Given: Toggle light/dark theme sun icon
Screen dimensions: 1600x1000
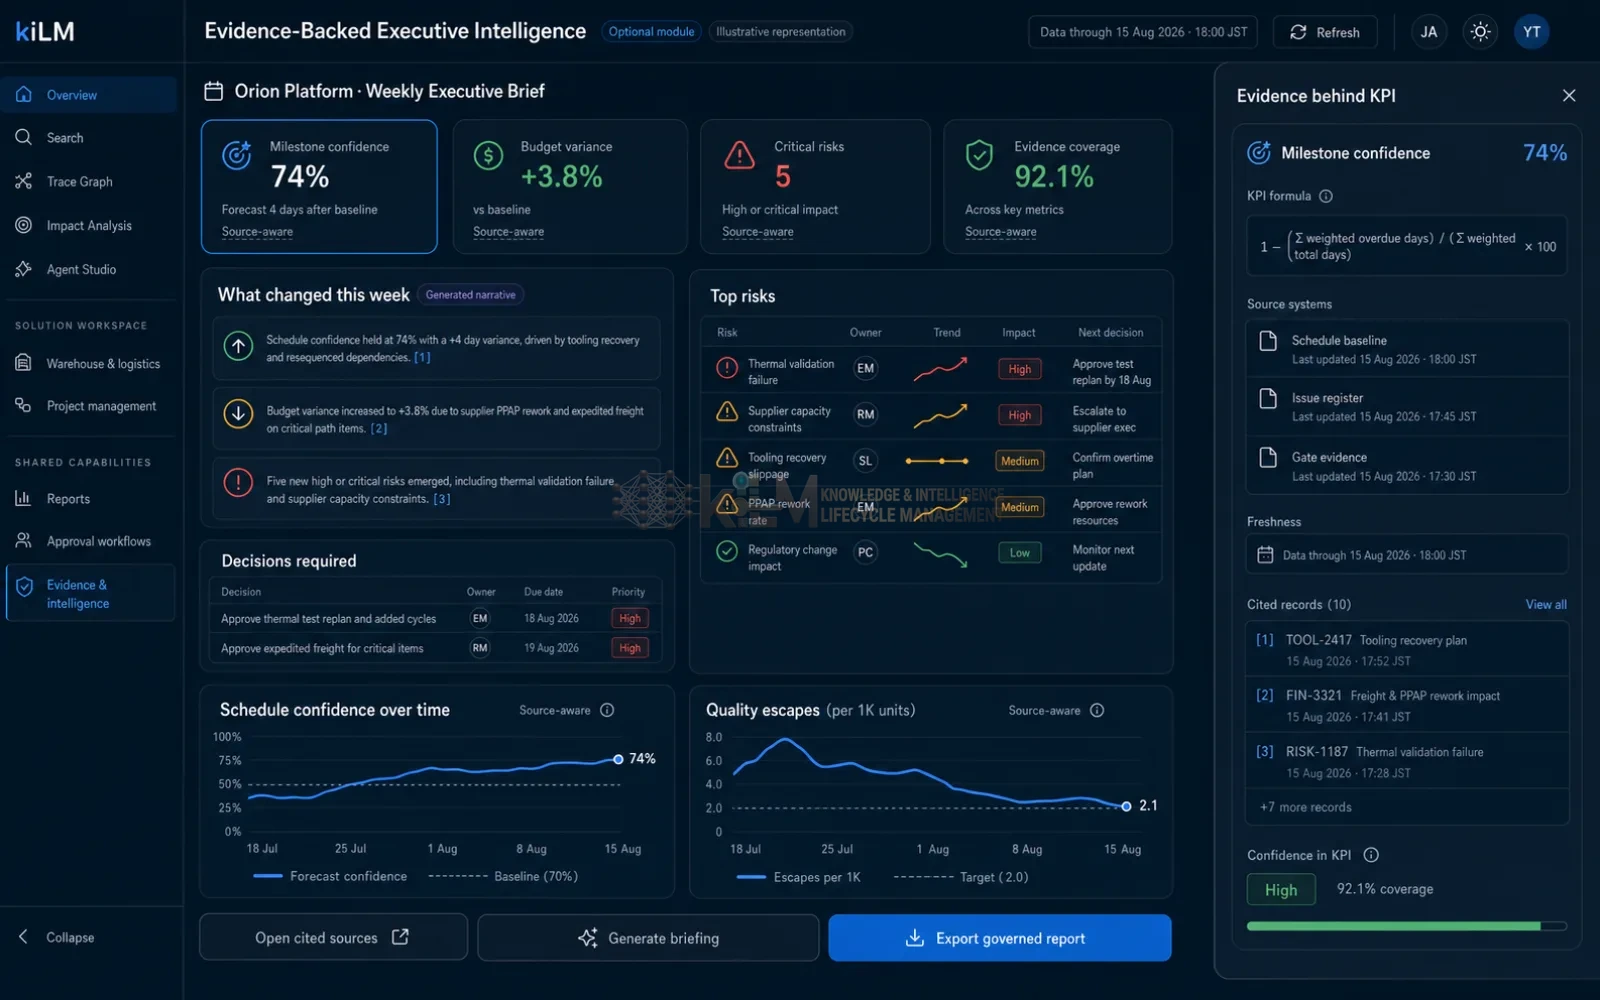Looking at the screenshot, I should coord(1480,32).
